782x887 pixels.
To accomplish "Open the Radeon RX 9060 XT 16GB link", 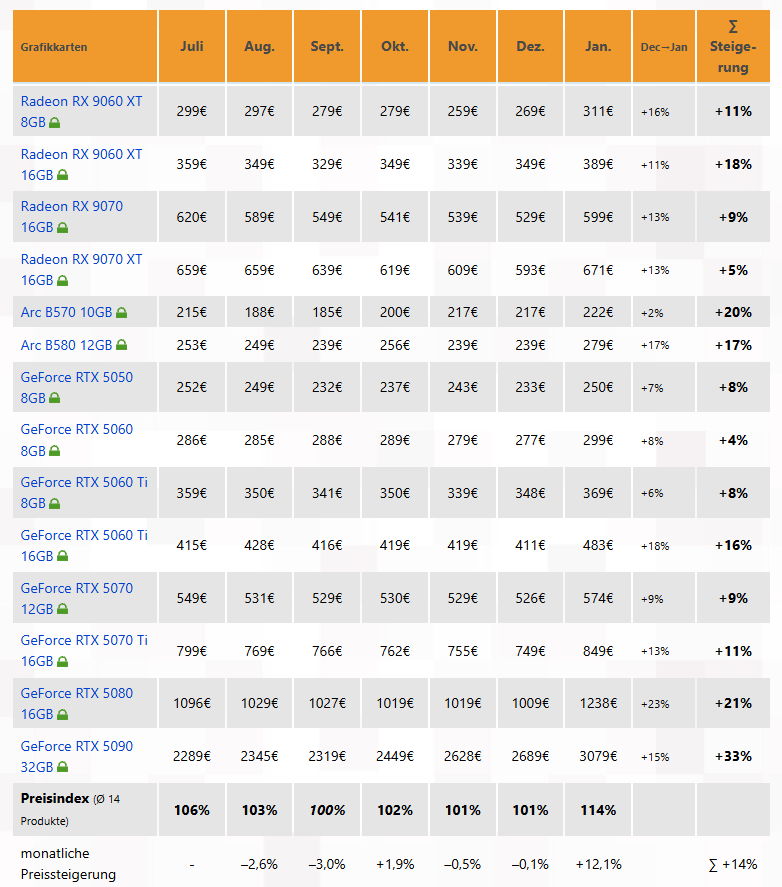I will pyautogui.click(x=81, y=154).
